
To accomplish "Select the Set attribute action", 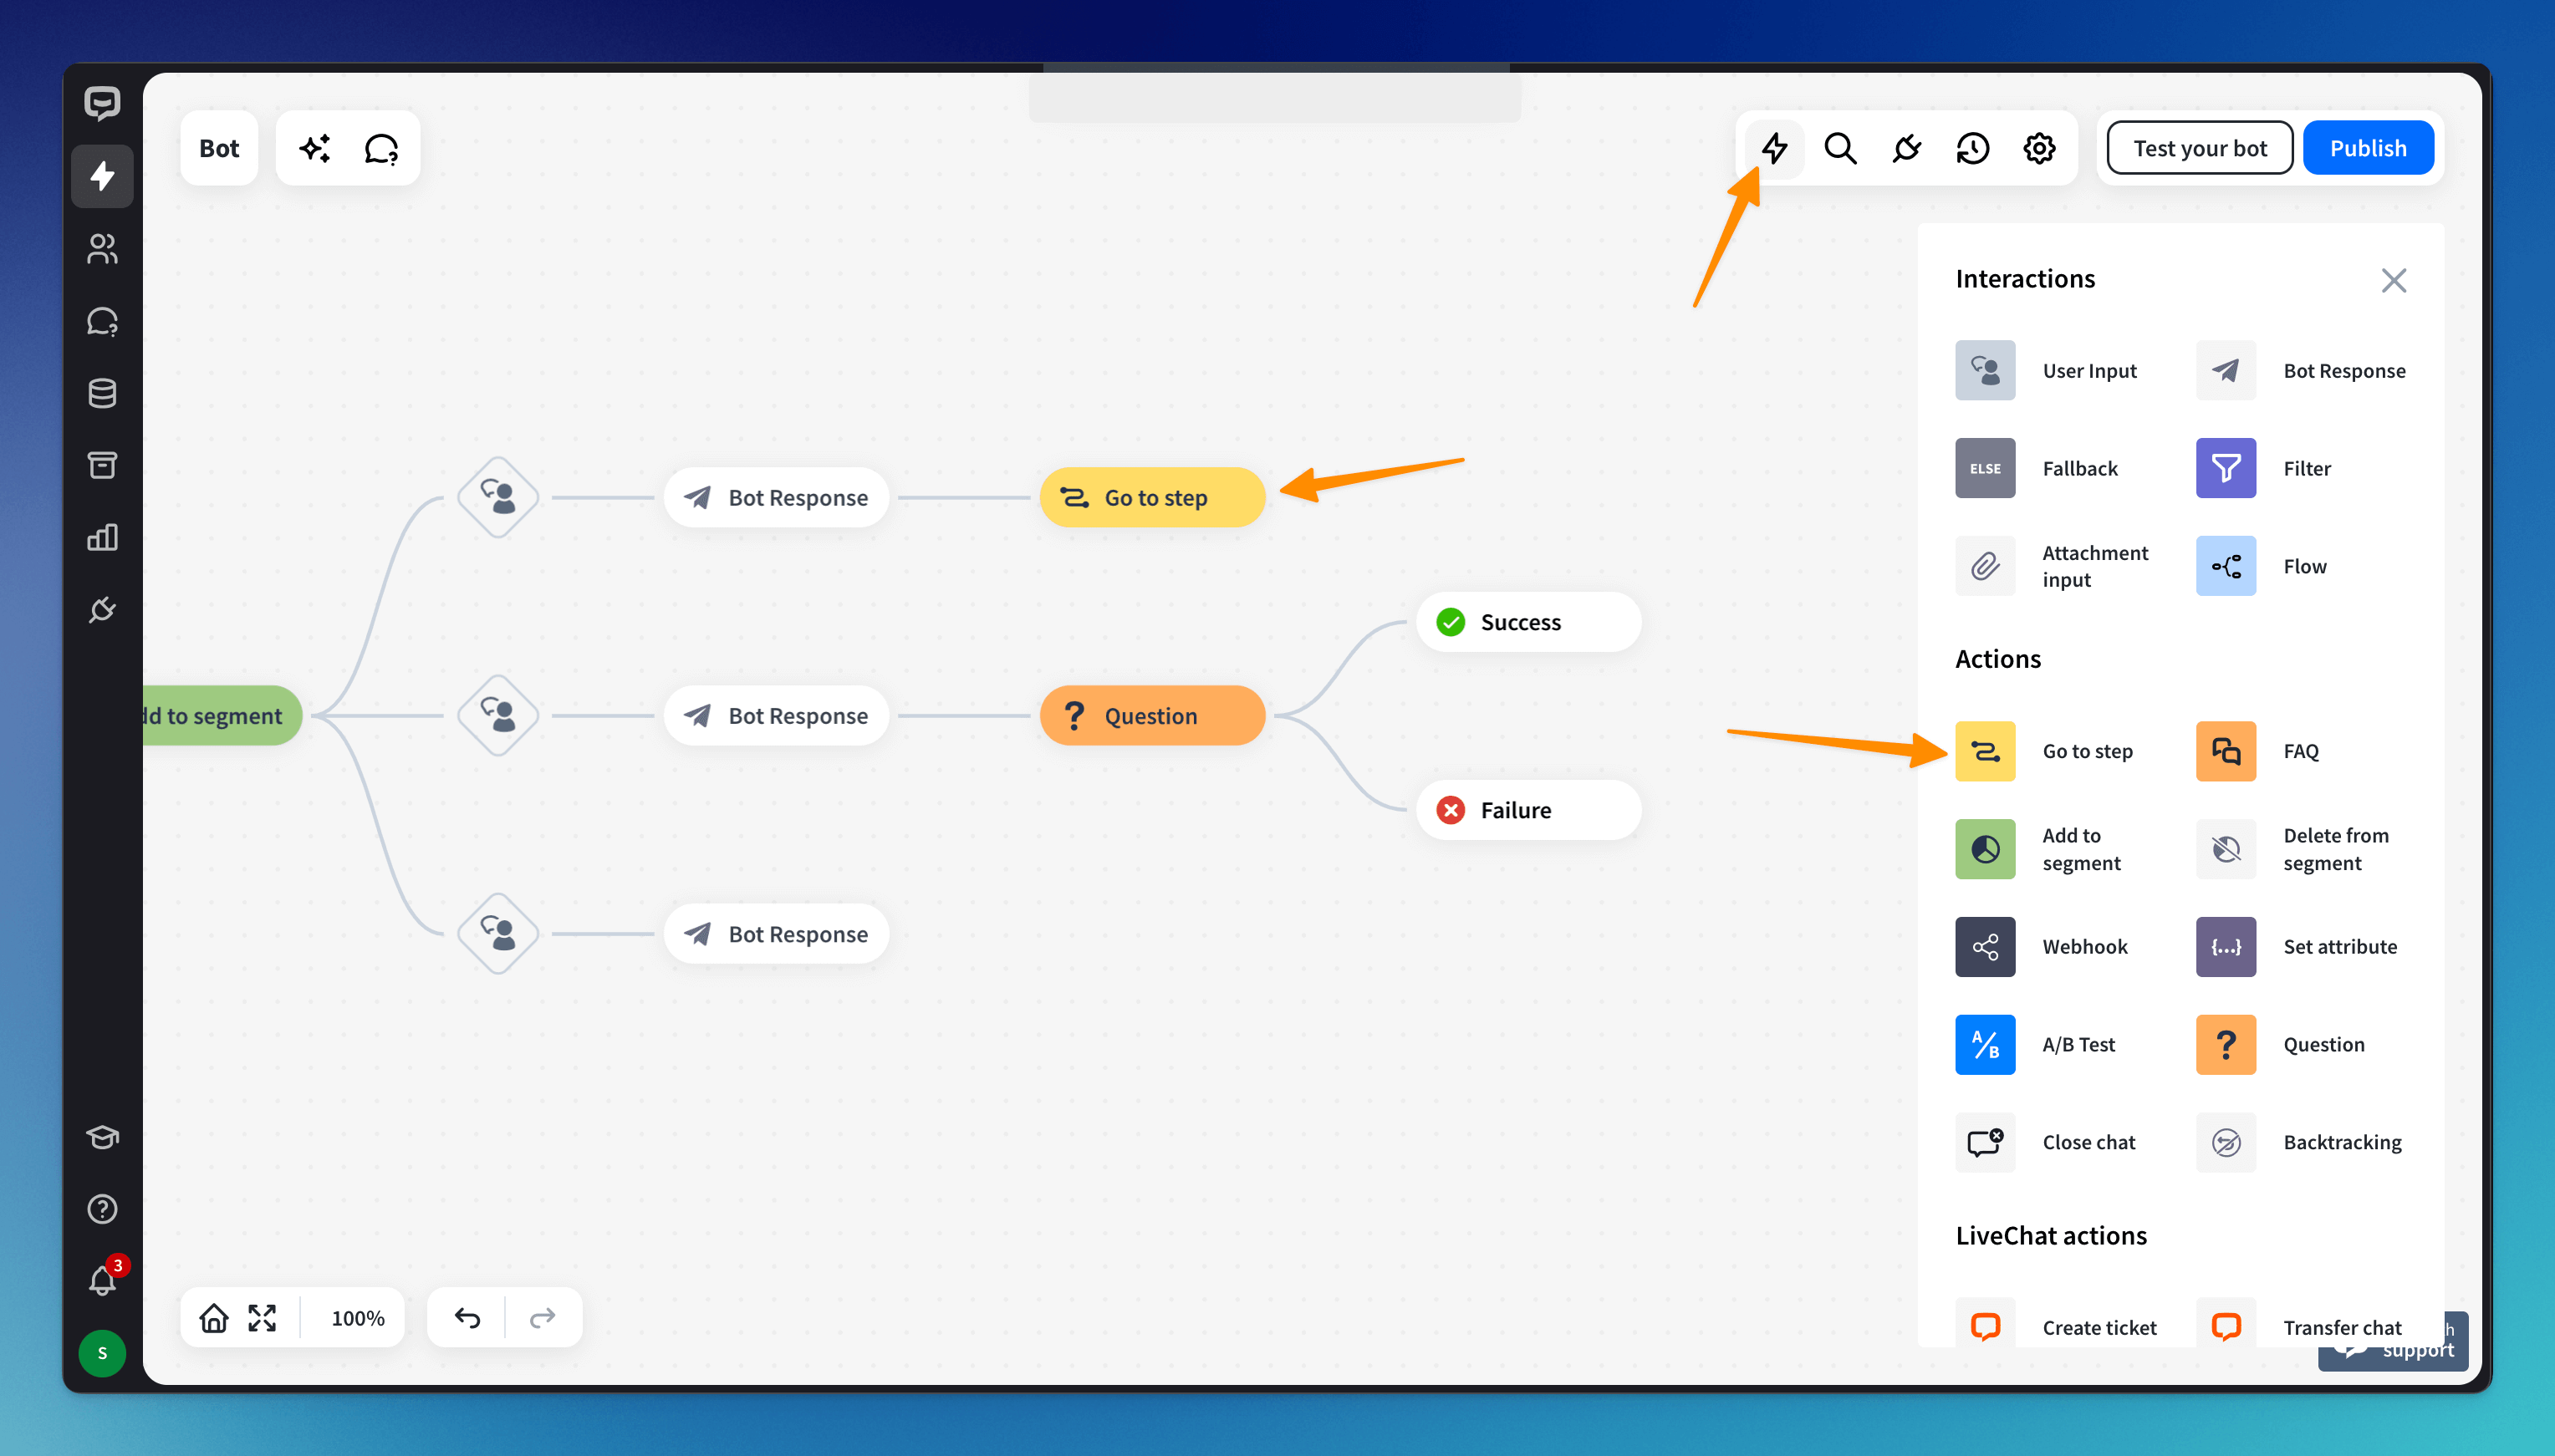I will point(2225,946).
